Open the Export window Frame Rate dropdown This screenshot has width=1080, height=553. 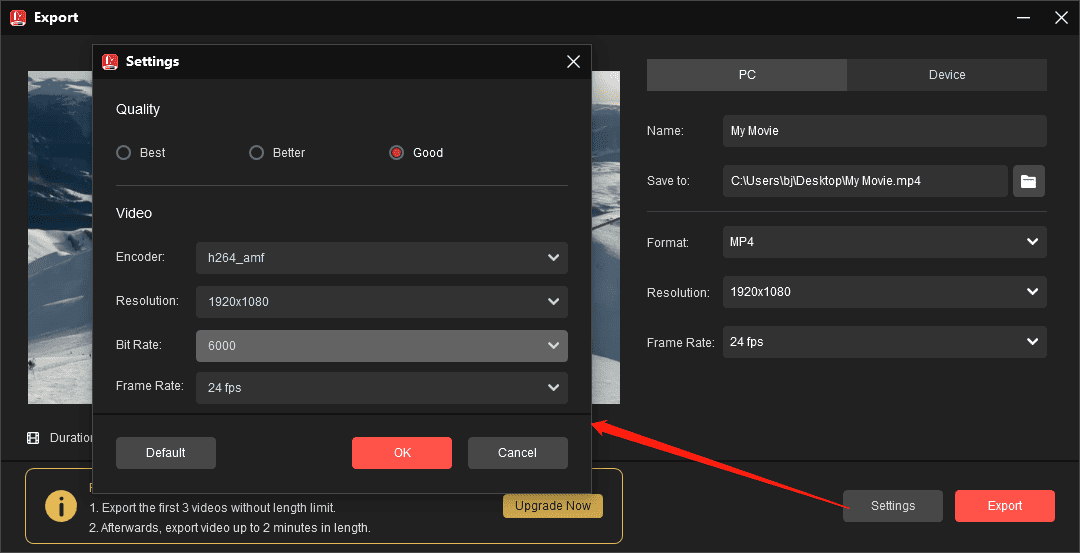(884, 342)
